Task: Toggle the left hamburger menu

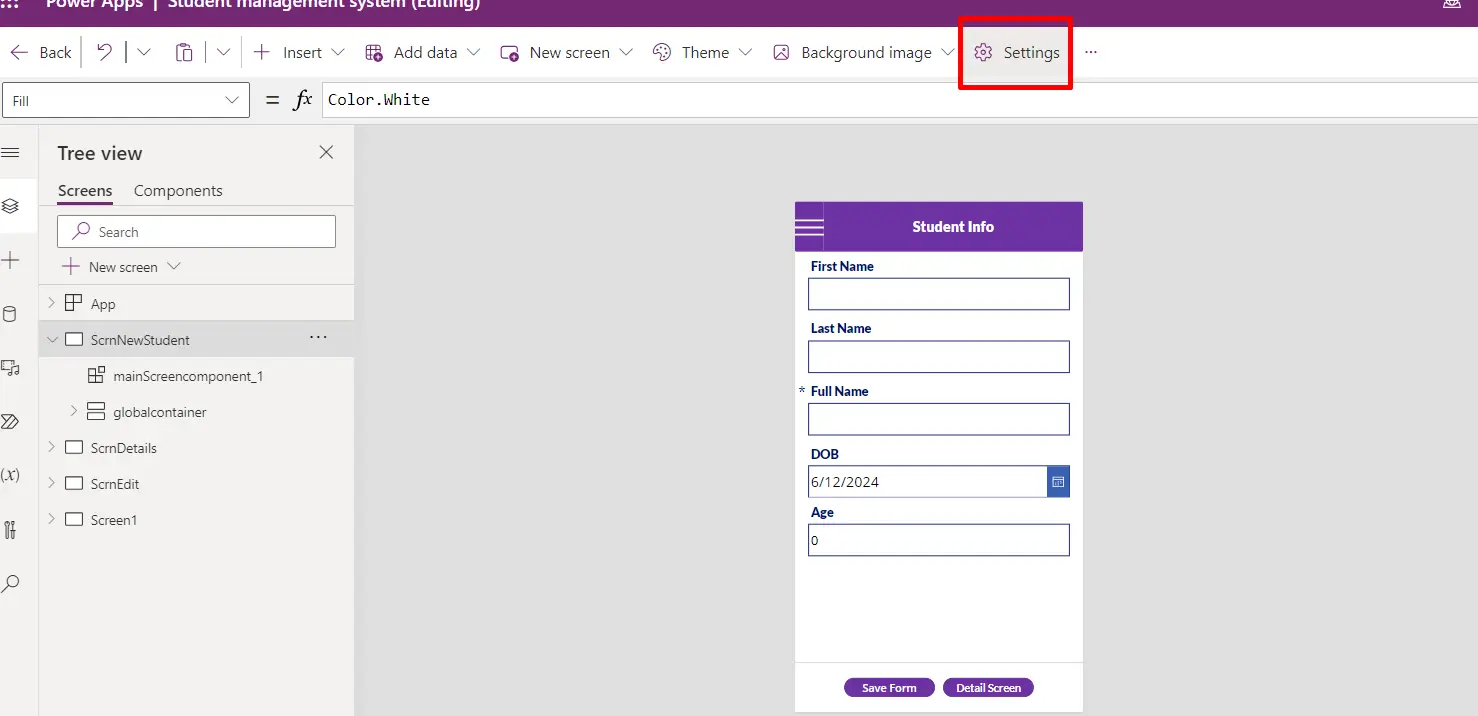Action: (10, 153)
